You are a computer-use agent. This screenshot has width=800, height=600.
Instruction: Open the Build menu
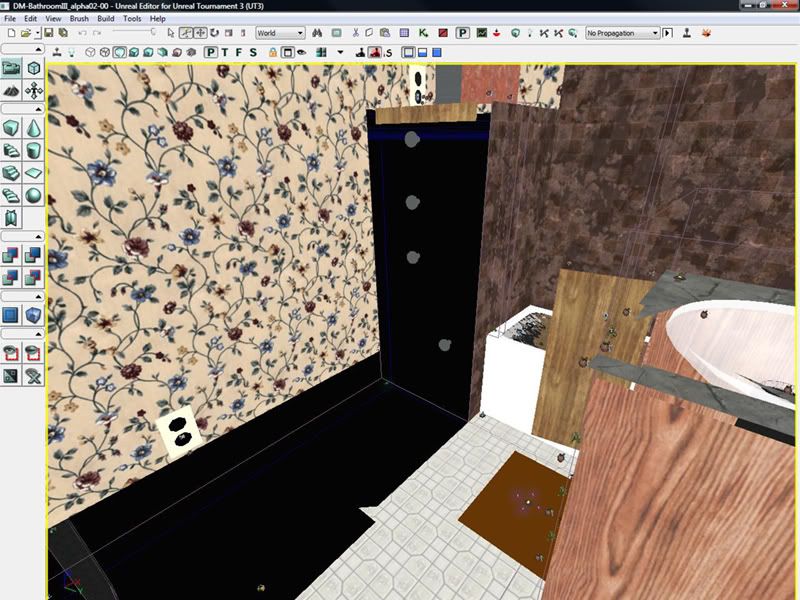[105, 19]
